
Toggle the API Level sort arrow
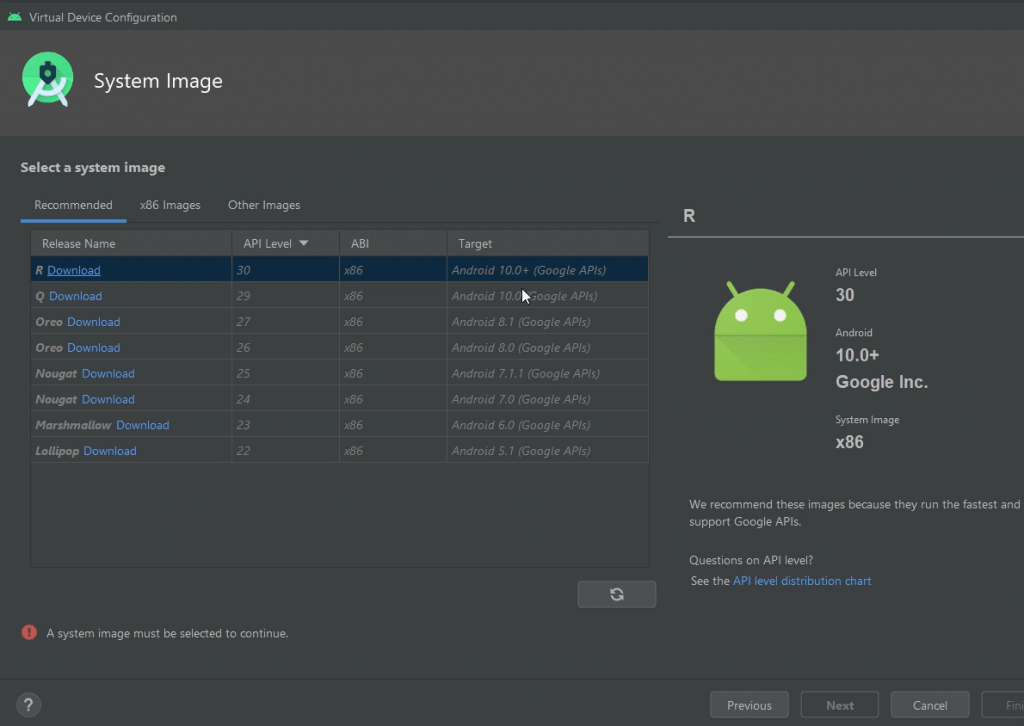point(304,244)
